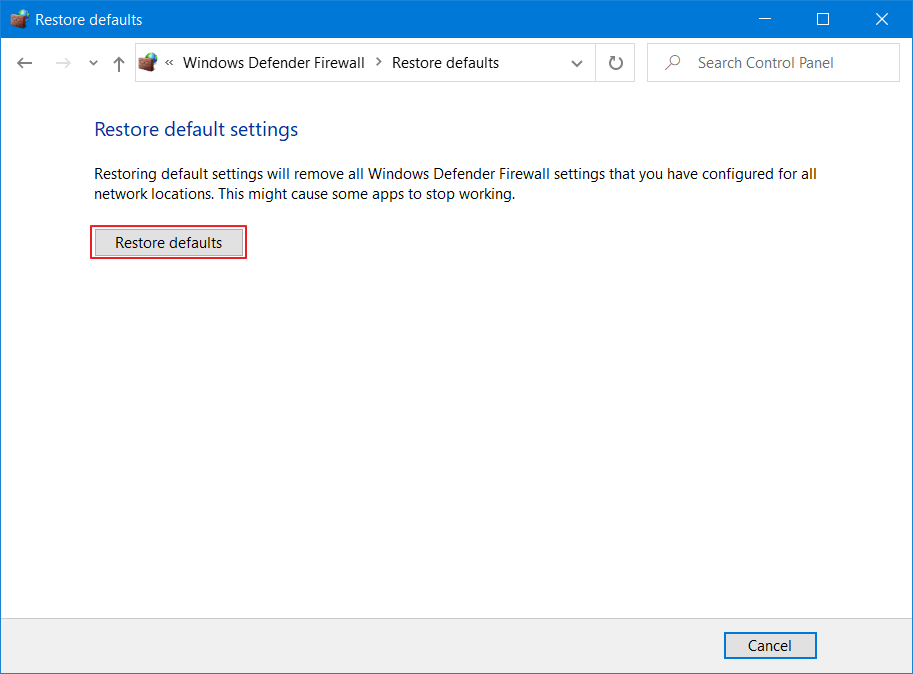This screenshot has height=674, width=913.
Task: Refresh the current Control Panel page
Action: point(615,62)
